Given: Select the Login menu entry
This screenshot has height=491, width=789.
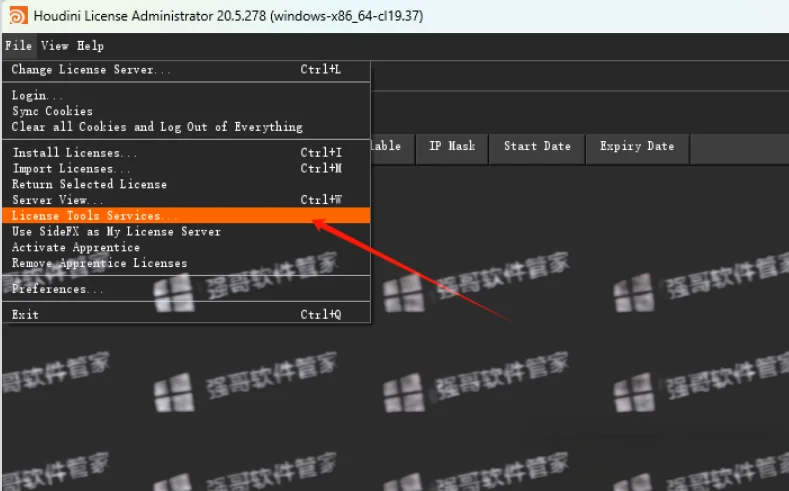Looking at the screenshot, I should pos(186,95).
